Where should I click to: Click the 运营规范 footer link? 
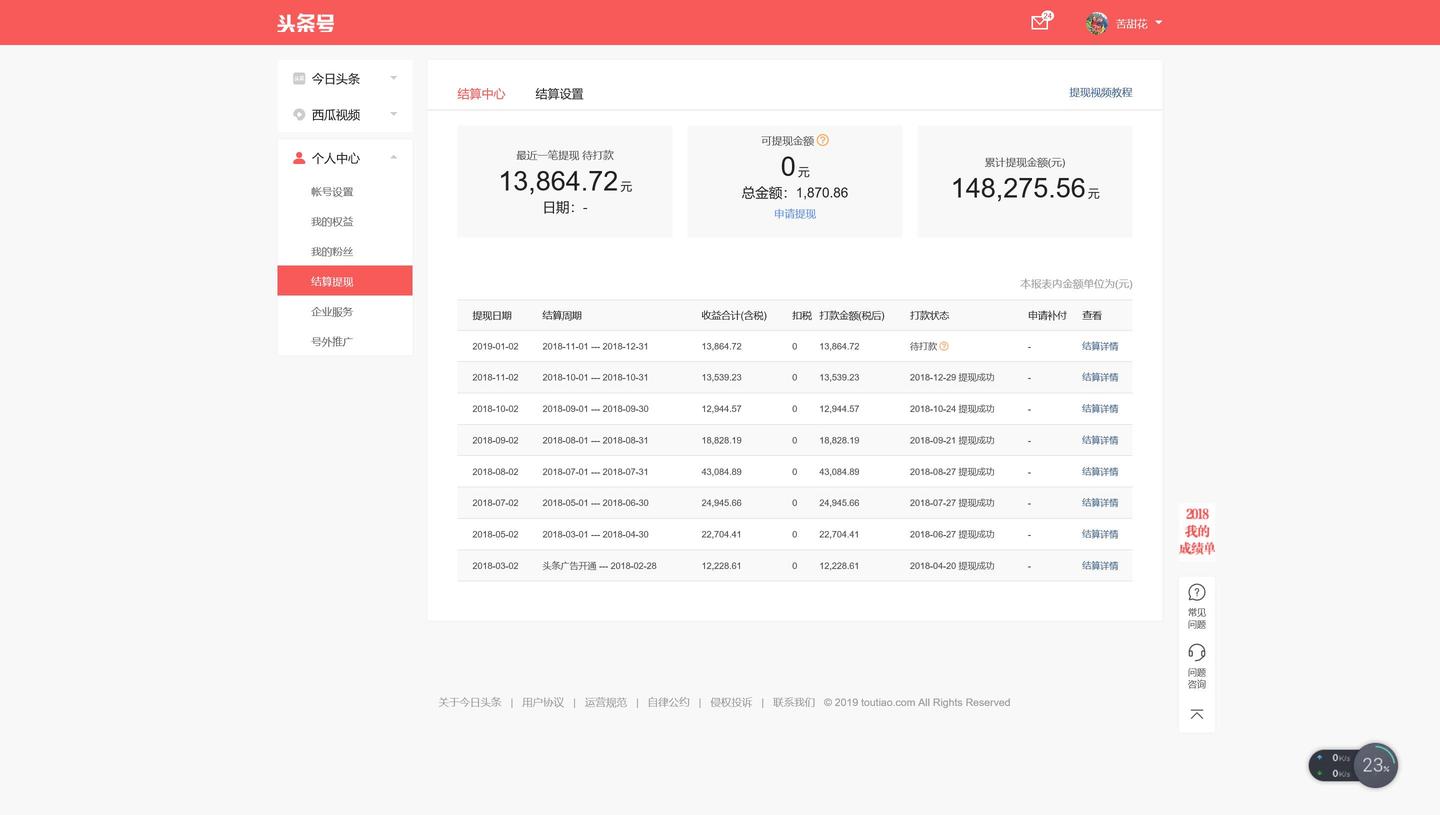606,702
